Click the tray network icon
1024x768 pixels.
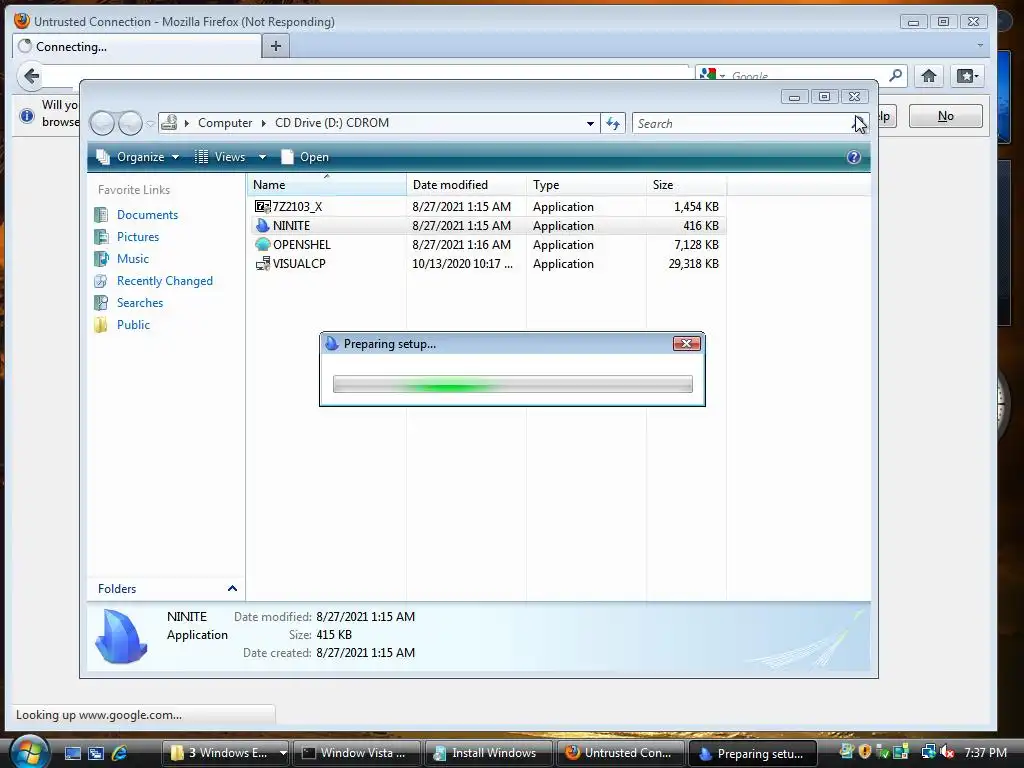pyautogui.click(x=928, y=752)
